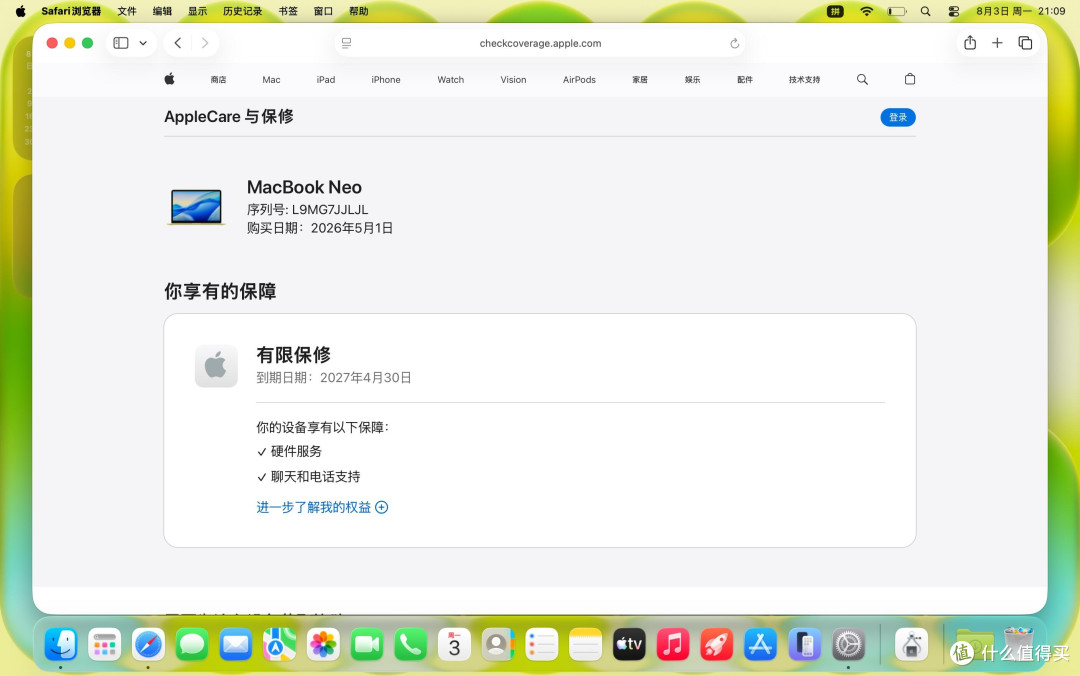Reload the current page
The width and height of the screenshot is (1080, 676).
734,43
